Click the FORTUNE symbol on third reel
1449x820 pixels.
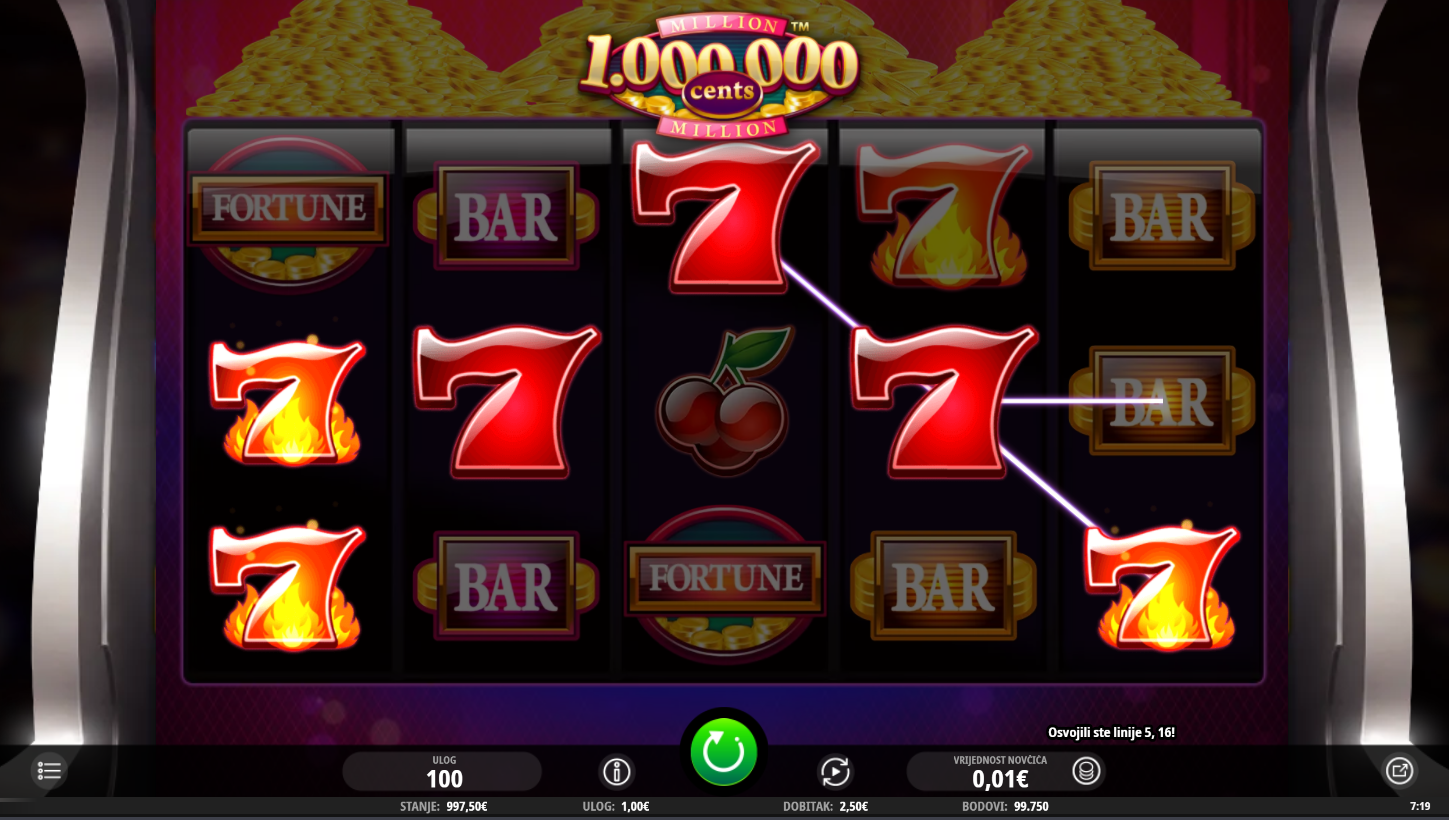pyautogui.click(x=724, y=578)
